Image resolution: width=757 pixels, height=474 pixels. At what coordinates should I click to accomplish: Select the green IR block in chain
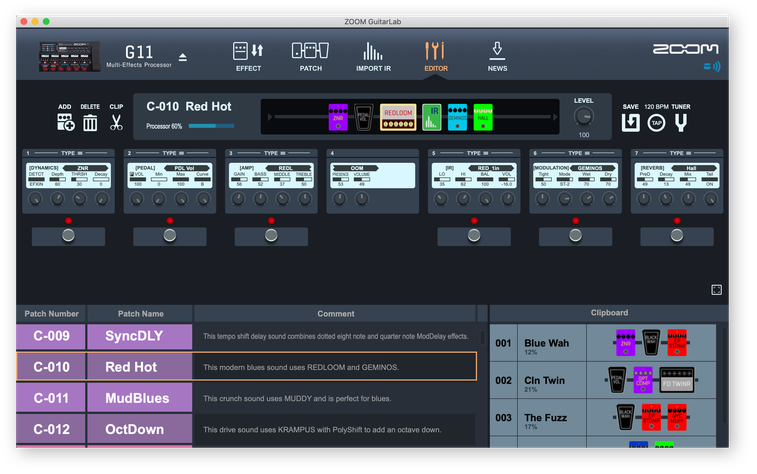pos(432,117)
